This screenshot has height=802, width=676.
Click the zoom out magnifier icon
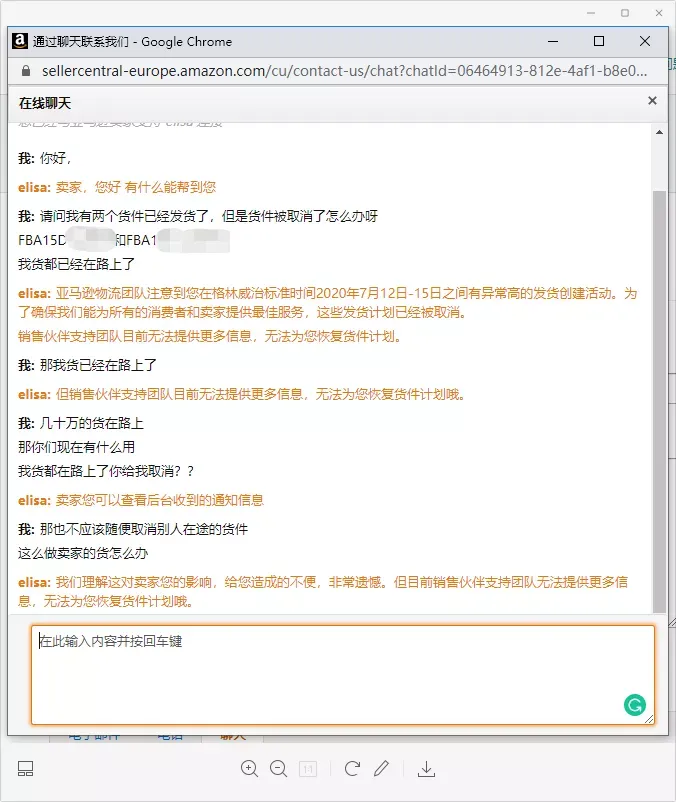pyautogui.click(x=279, y=769)
